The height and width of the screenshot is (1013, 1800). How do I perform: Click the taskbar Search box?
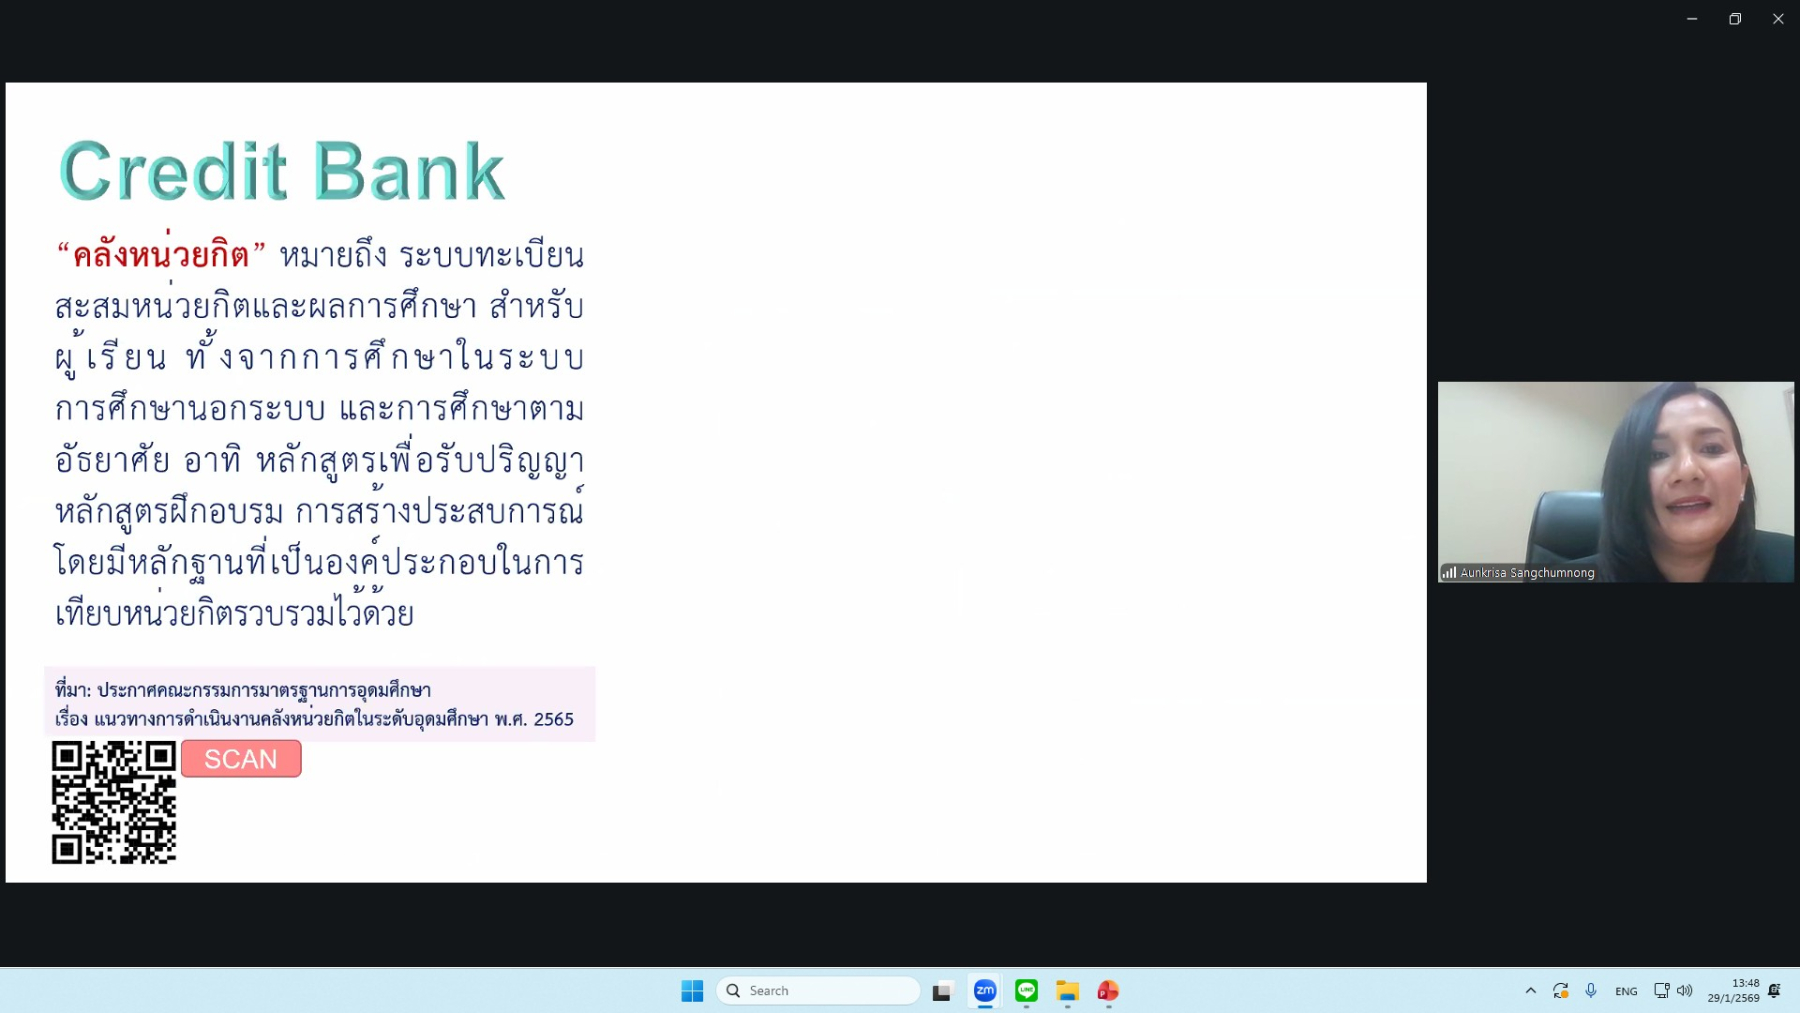[x=818, y=990]
